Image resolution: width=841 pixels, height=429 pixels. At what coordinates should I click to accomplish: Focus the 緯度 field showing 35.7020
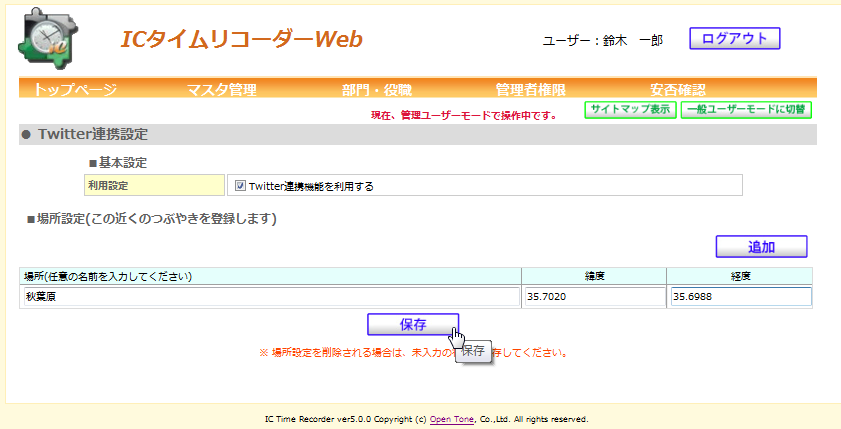click(x=594, y=297)
